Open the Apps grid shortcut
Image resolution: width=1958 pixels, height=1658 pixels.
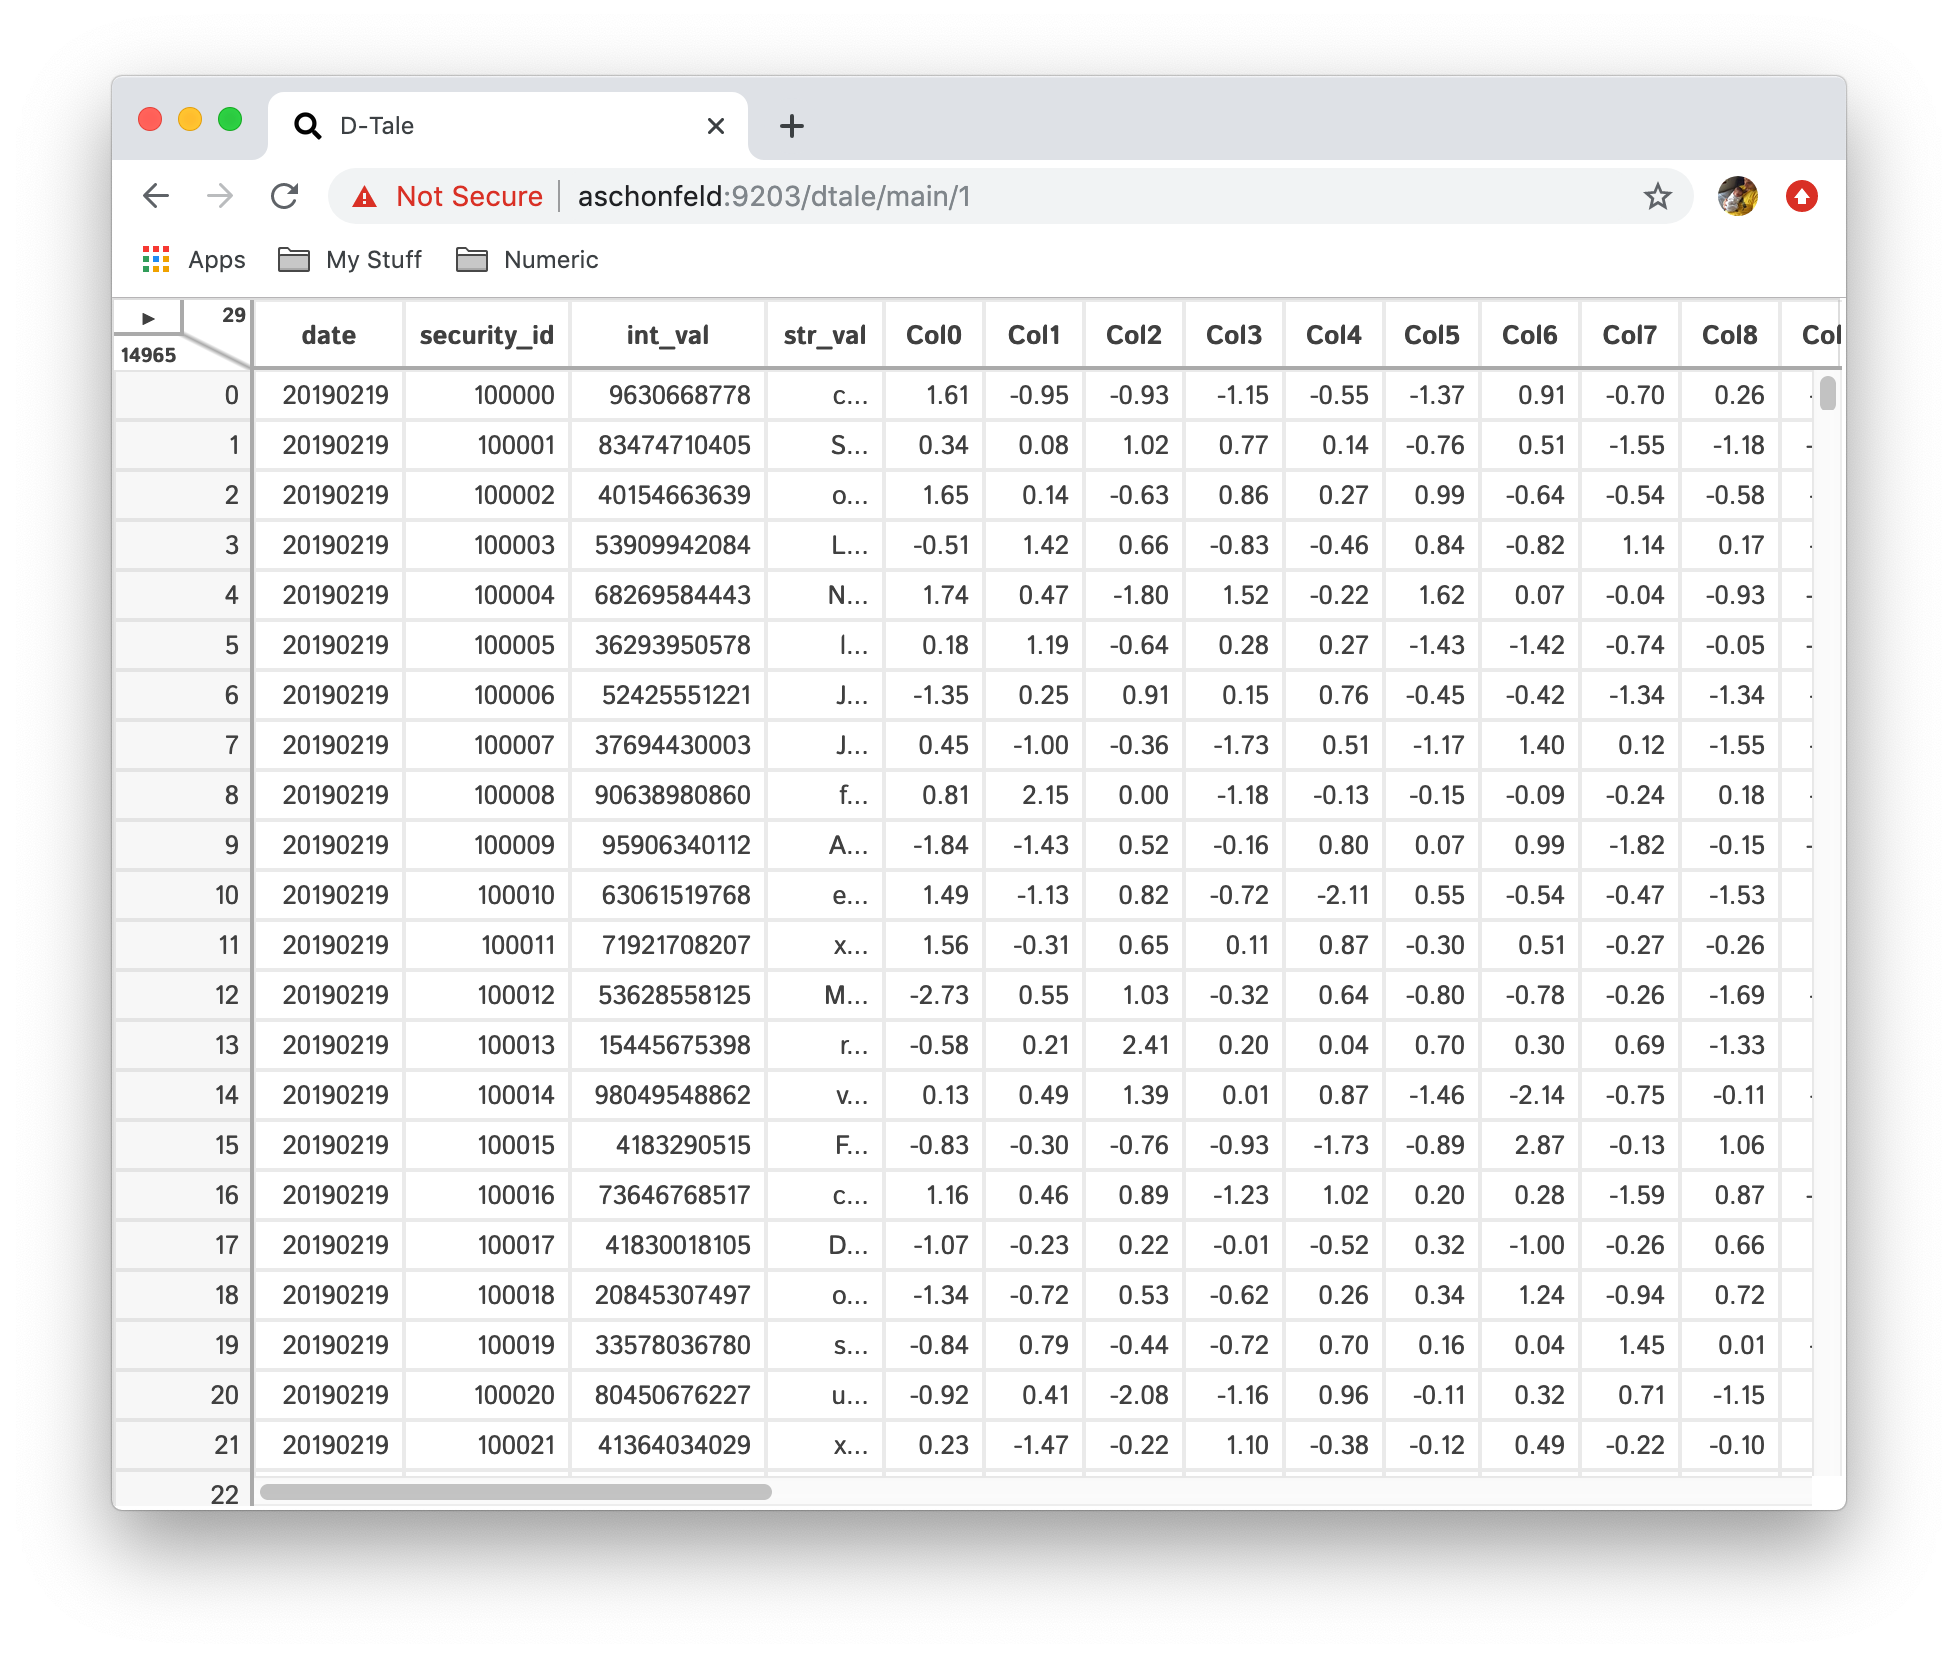click(194, 260)
